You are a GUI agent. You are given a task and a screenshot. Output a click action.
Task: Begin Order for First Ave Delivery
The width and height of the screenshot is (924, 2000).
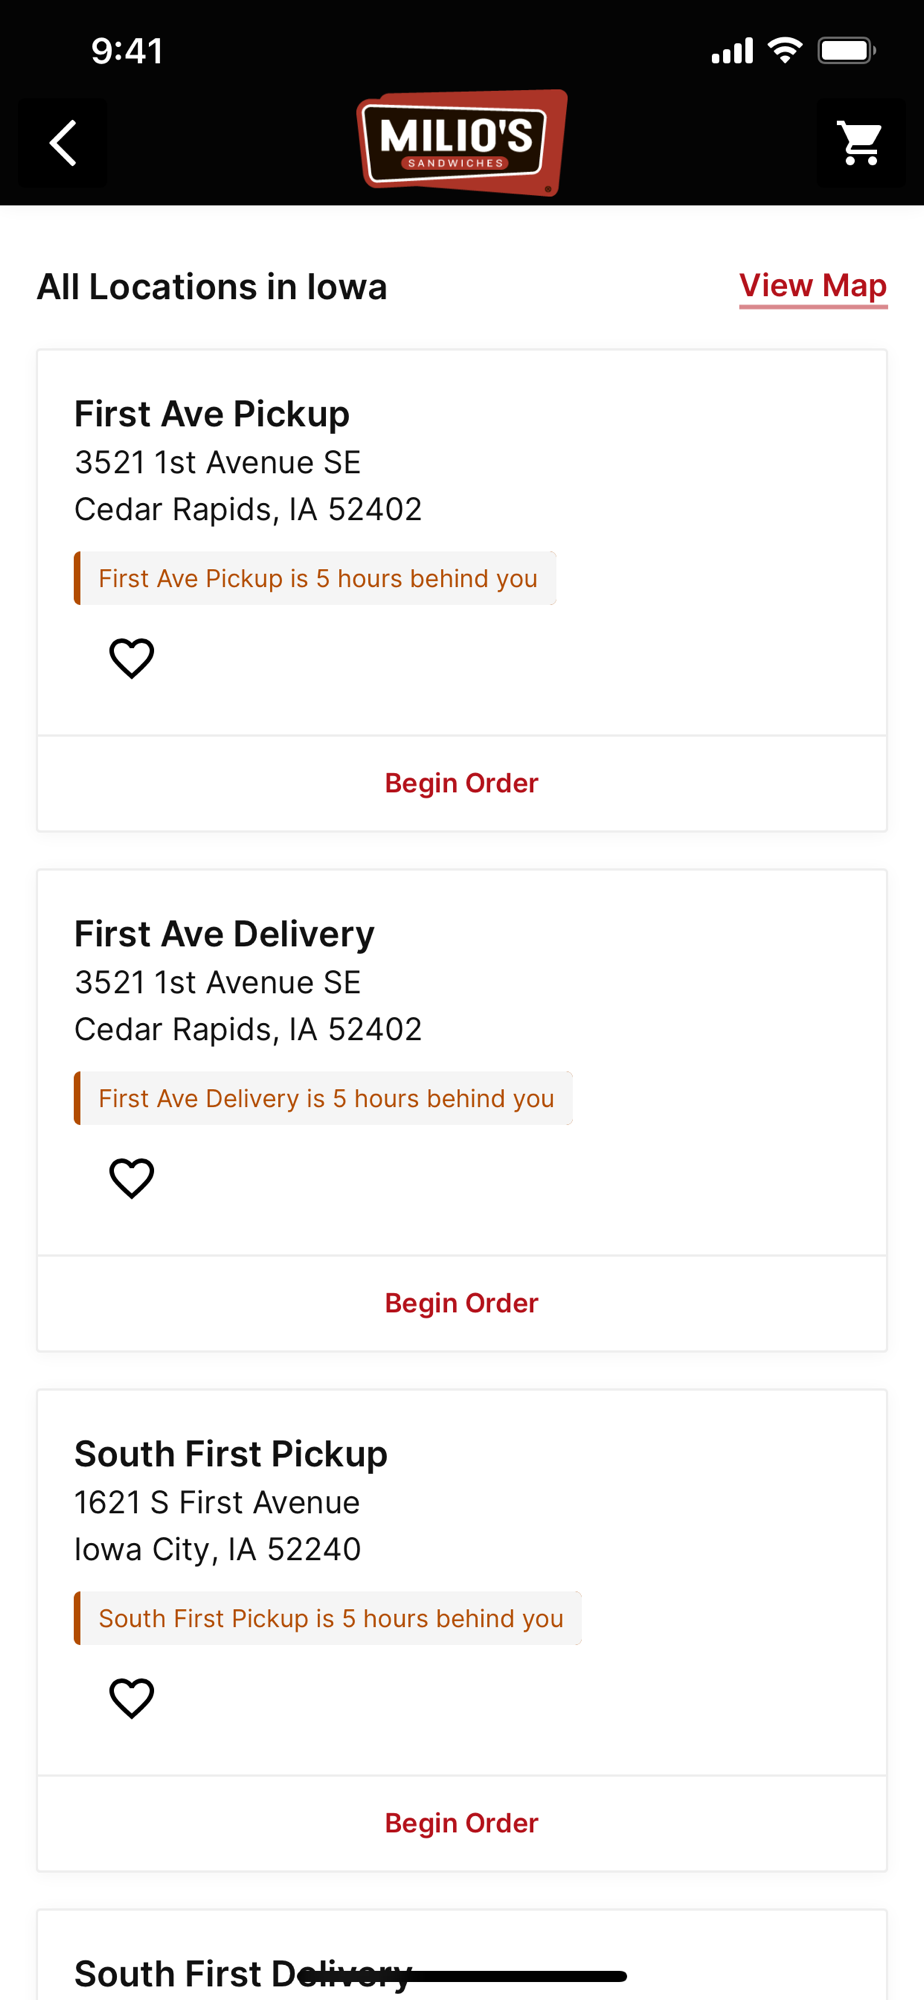[x=461, y=1303]
